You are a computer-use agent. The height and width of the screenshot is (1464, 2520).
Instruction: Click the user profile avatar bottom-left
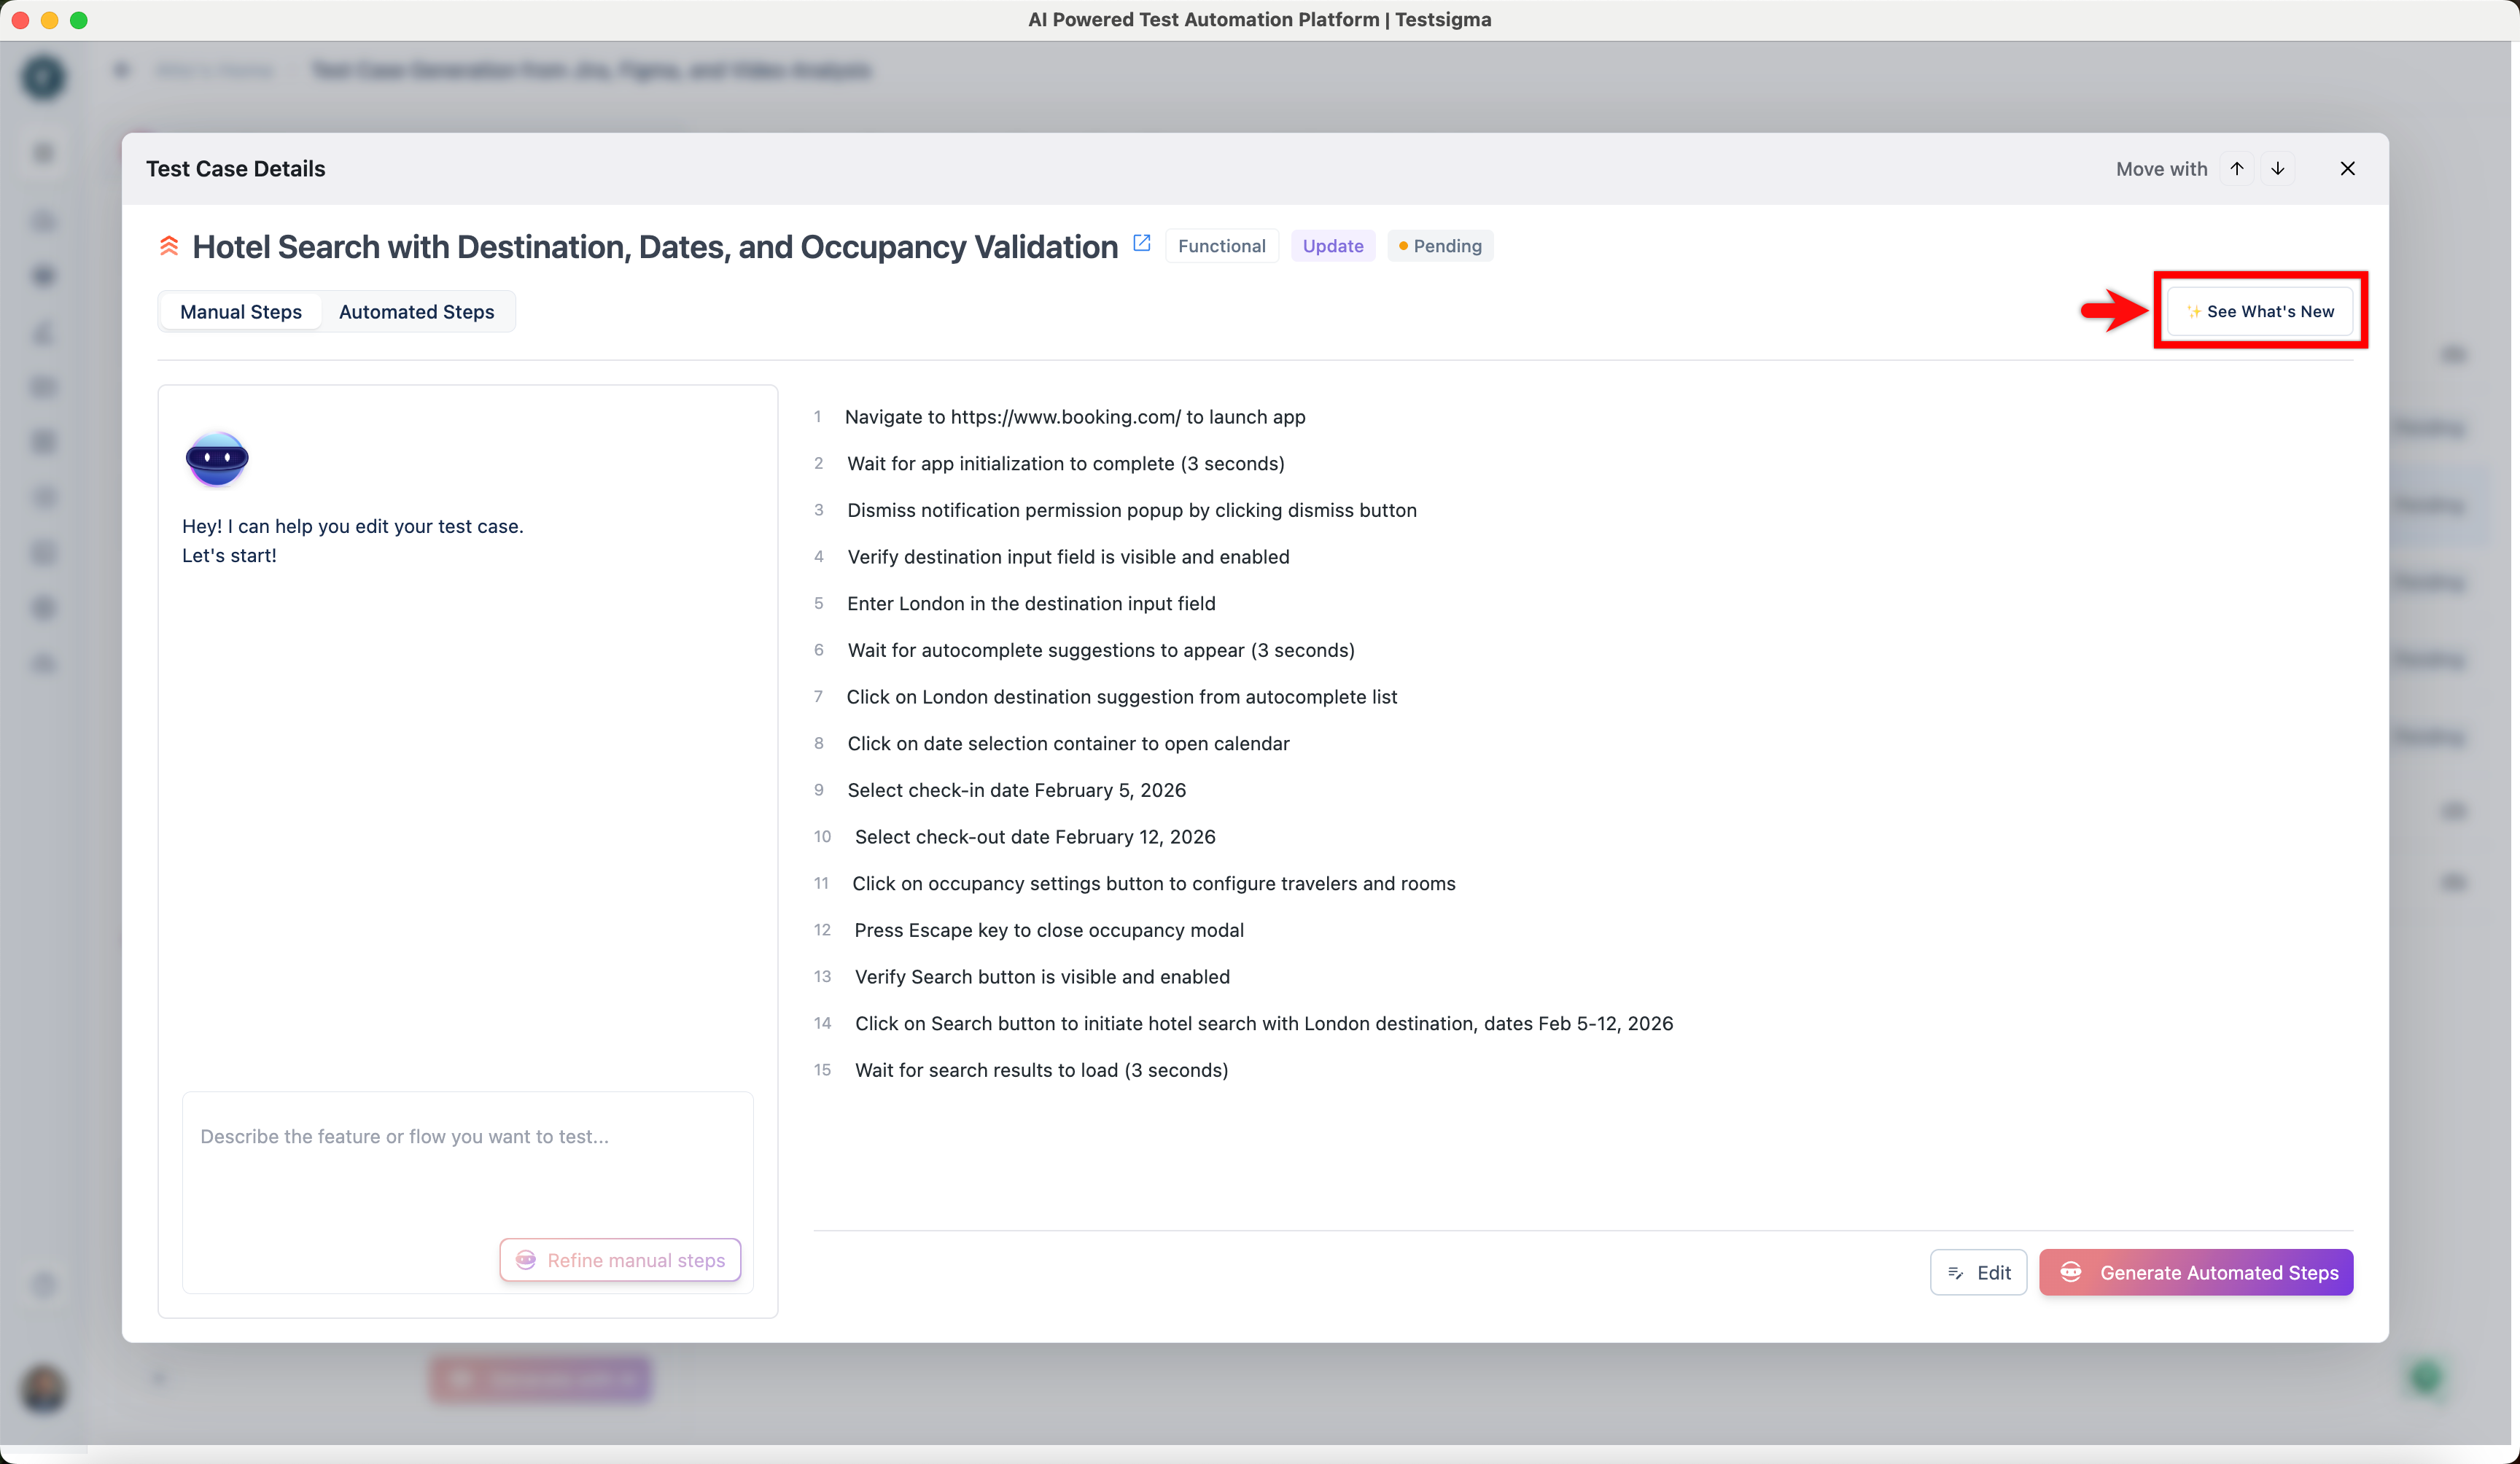[x=43, y=1388]
